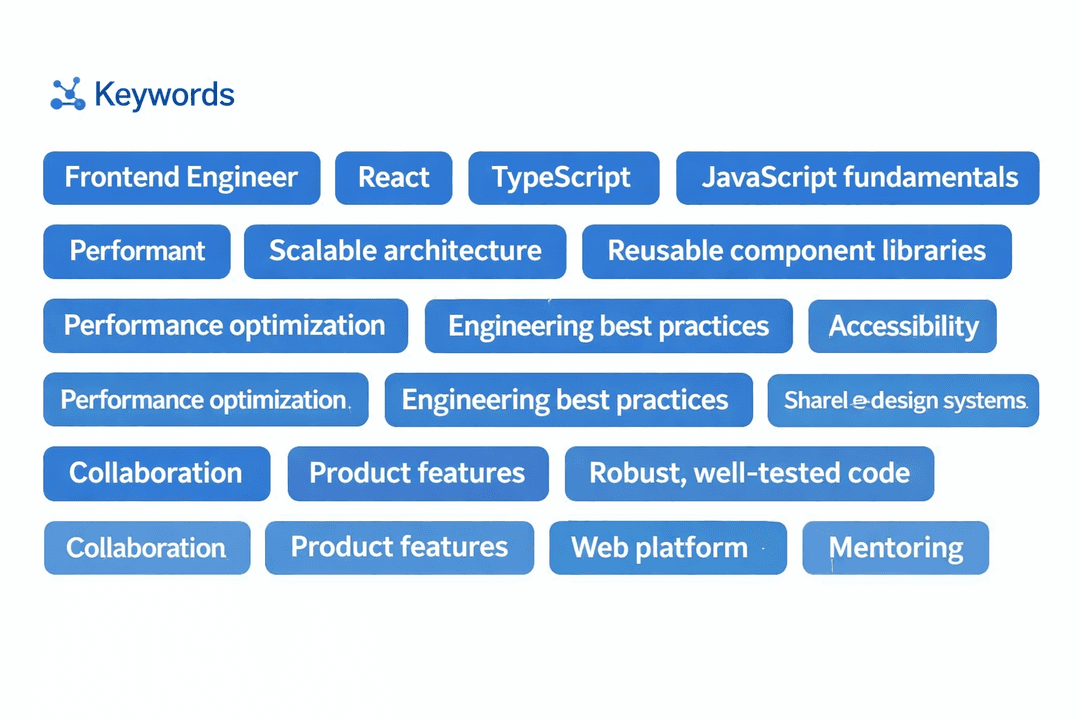Select the Reusable component libraries tag

click(x=796, y=251)
